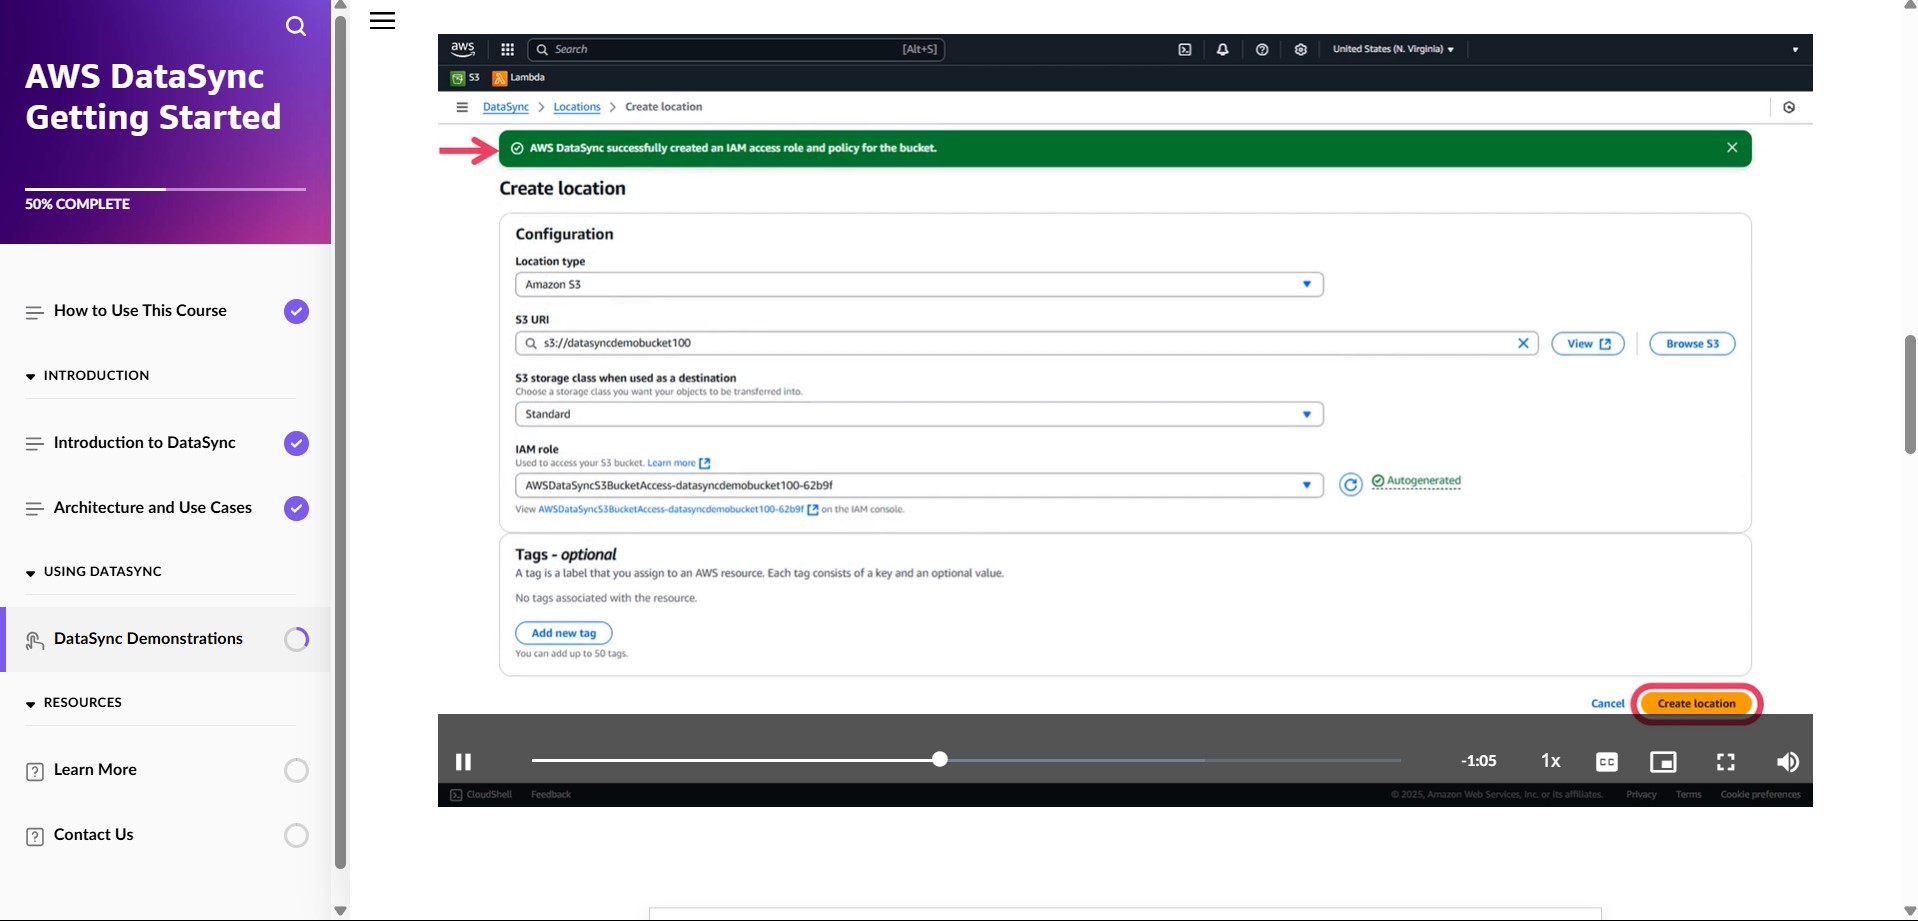
Task: Clear the S3 URI field
Action: tap(1523, 343)
